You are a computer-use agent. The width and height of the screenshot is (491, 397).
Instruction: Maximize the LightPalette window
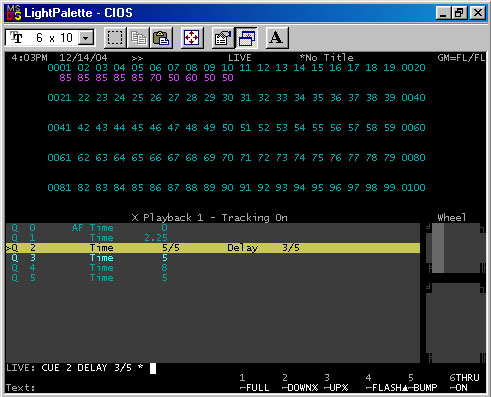[x=459, y=13]
